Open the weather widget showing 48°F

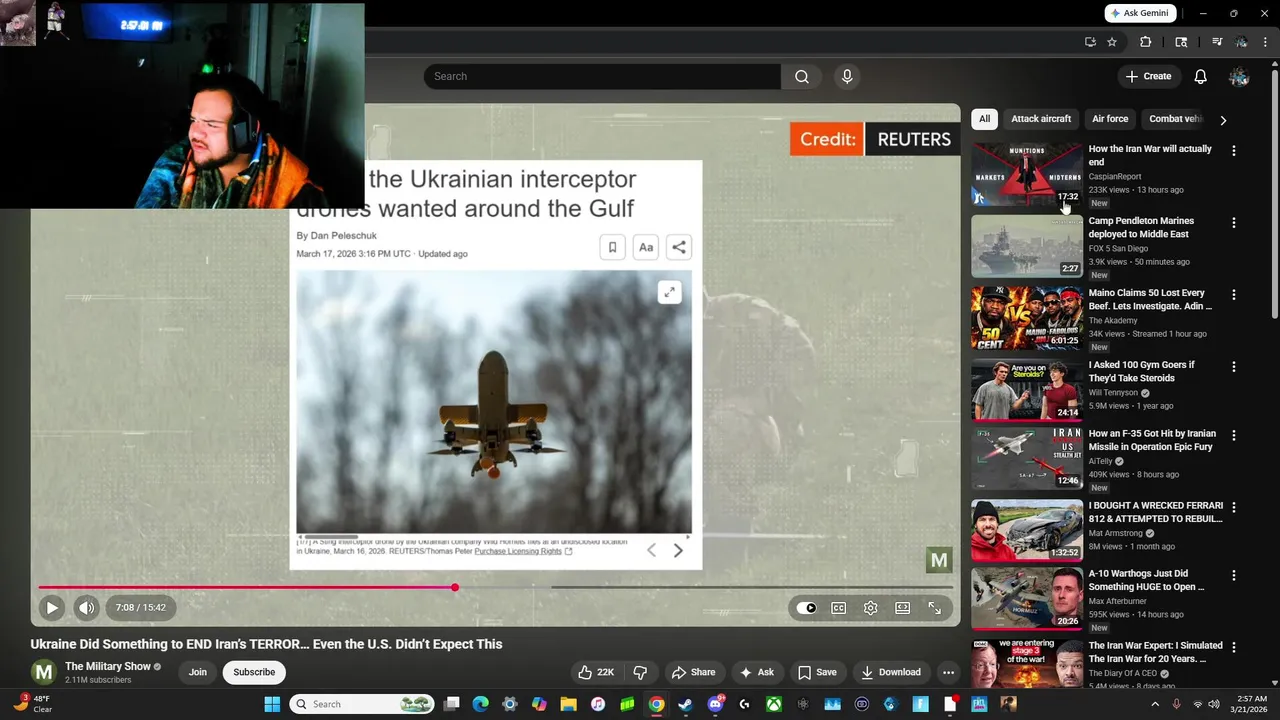(x=32, y=704)
